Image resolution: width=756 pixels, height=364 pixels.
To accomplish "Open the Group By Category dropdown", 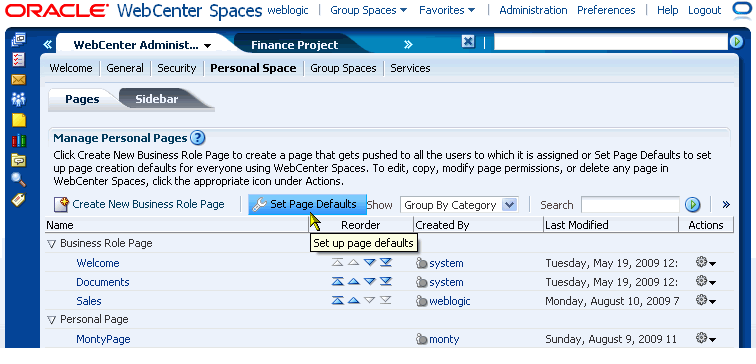I will point(510,205).
